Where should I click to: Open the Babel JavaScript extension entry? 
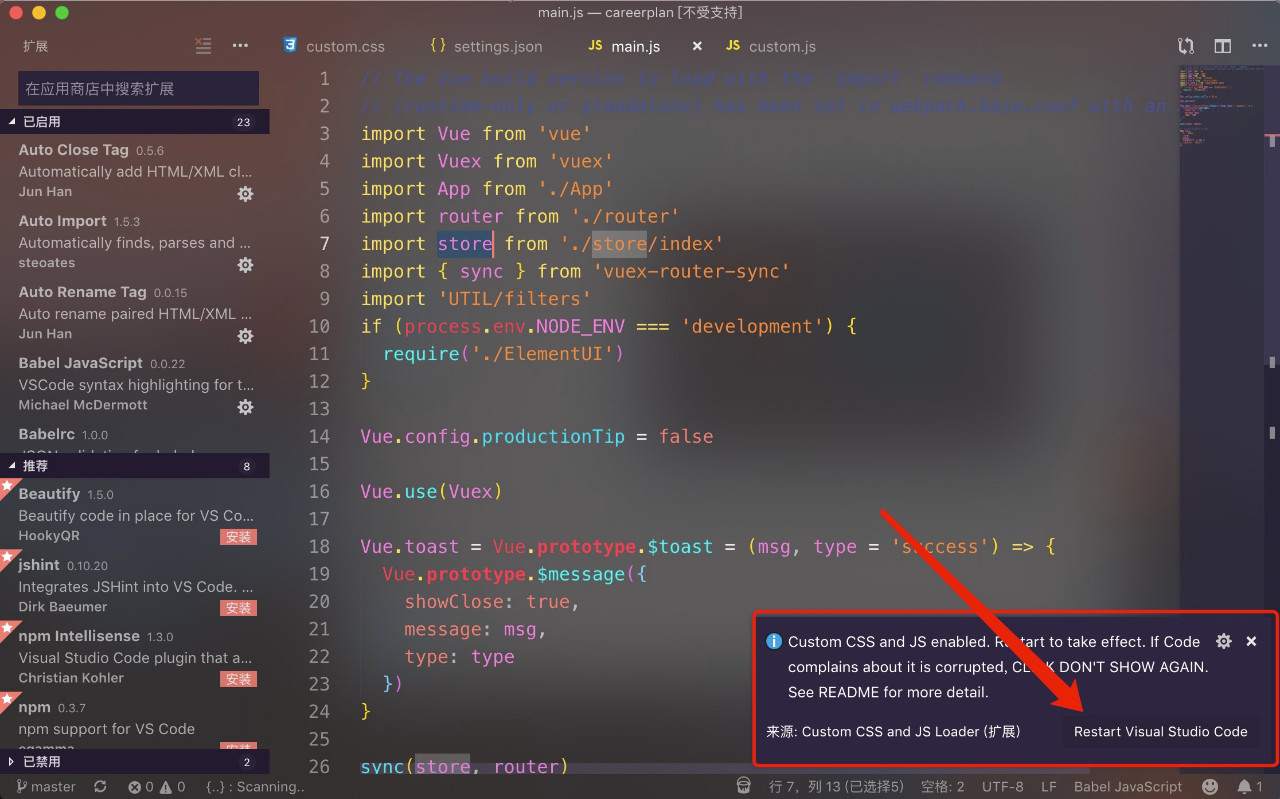tap(135, 383)
